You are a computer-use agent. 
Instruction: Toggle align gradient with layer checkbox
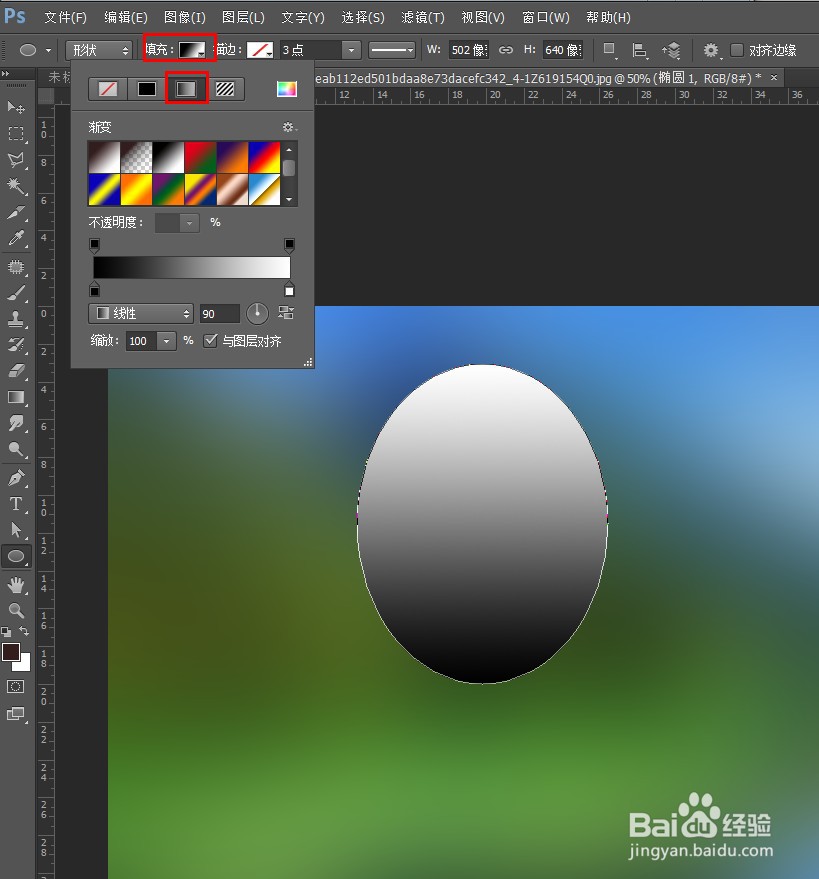[210, 340]
